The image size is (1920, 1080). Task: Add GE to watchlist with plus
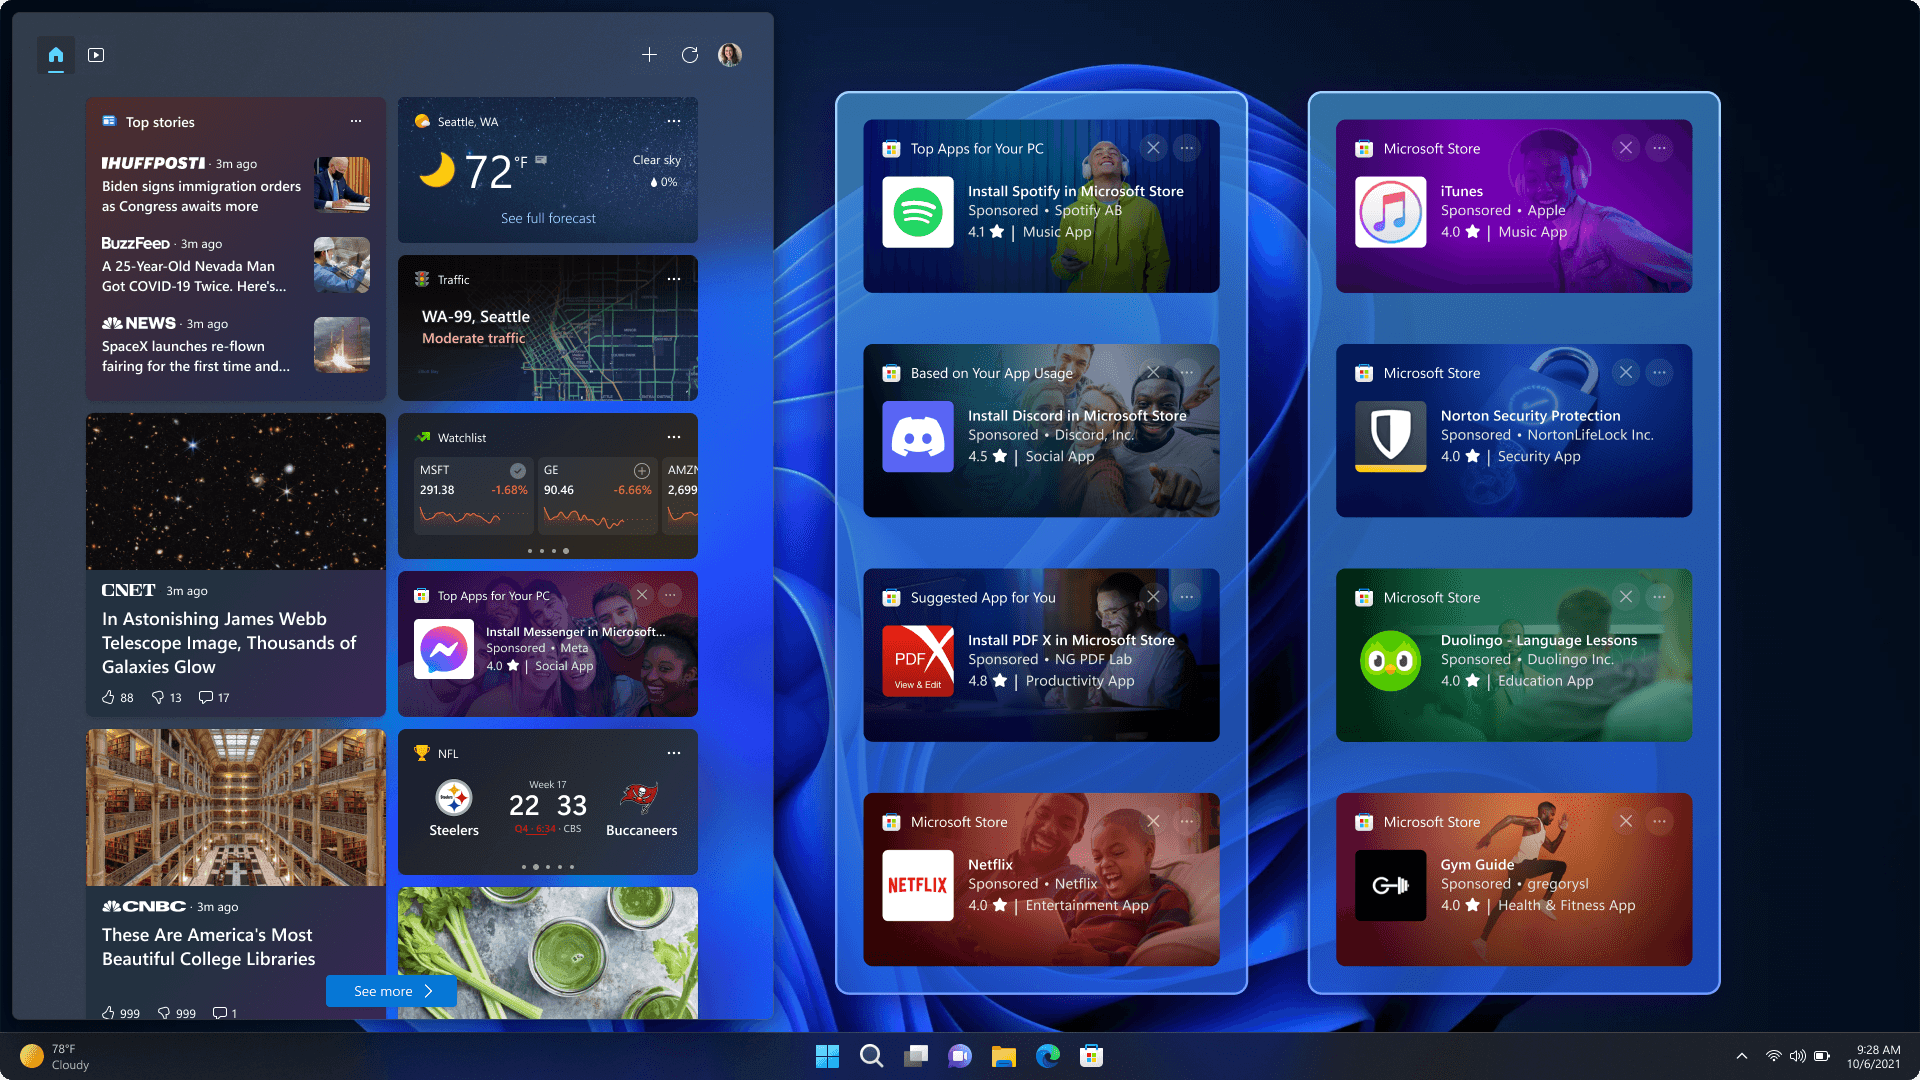(642, 470)
